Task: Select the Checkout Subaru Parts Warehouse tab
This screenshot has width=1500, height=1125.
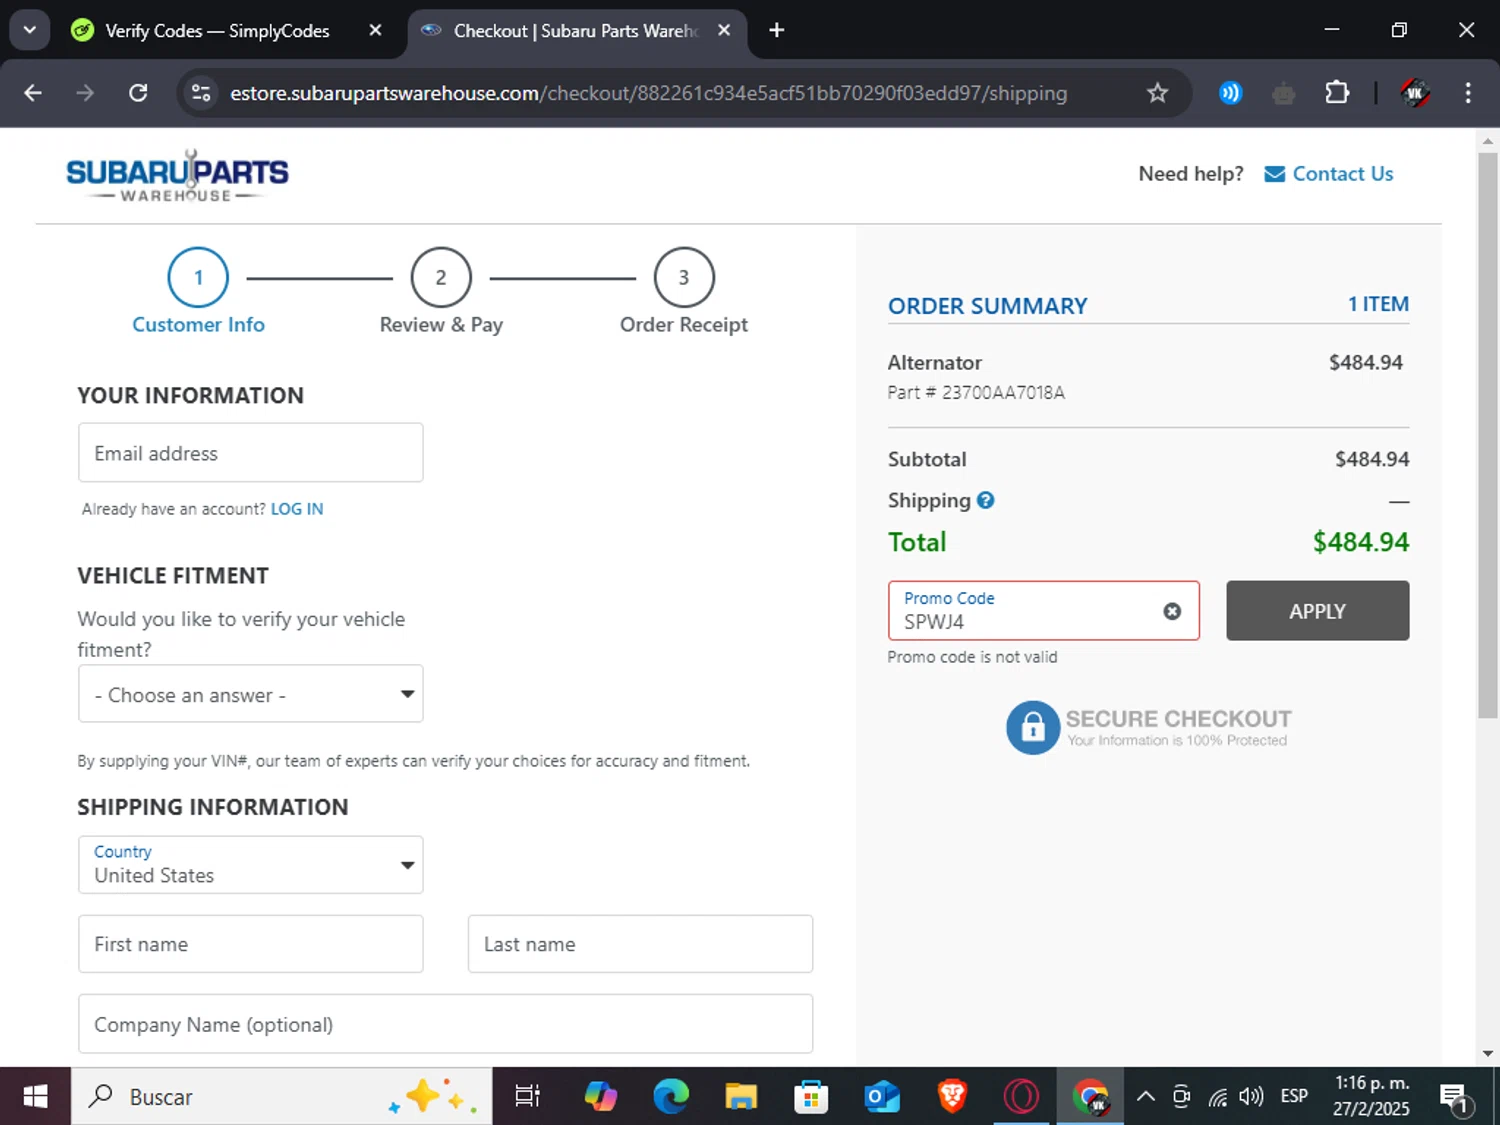Action: coord(576,31)
